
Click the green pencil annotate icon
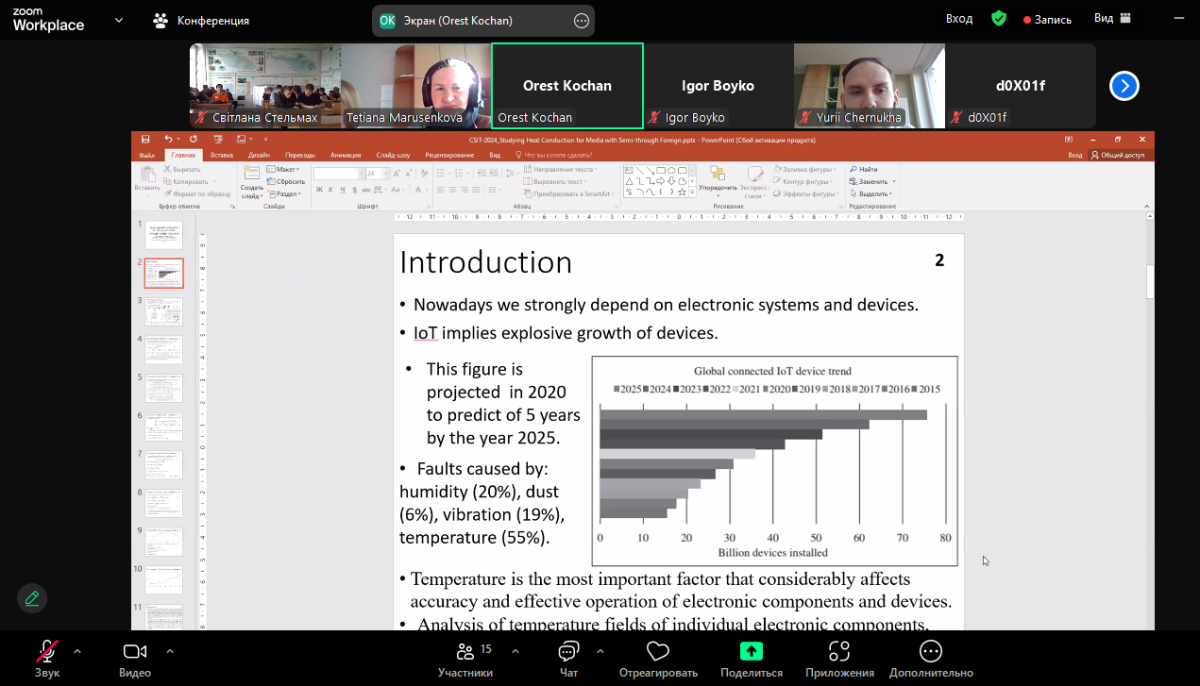click(x=32, y=598)
